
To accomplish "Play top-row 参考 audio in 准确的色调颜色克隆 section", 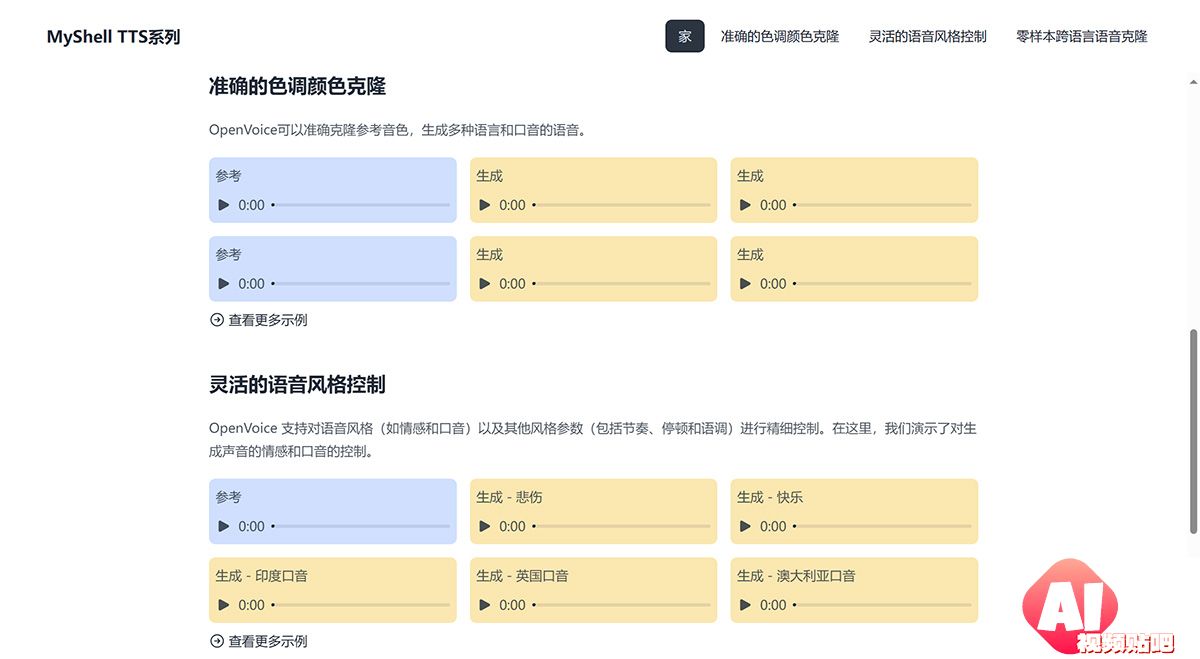I will [x=224, y=205].
